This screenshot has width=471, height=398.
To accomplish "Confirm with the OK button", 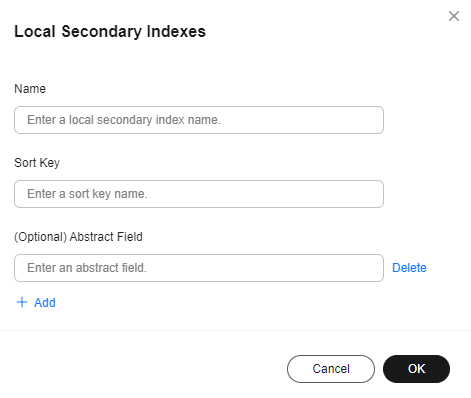I will [x=416, y=369].
